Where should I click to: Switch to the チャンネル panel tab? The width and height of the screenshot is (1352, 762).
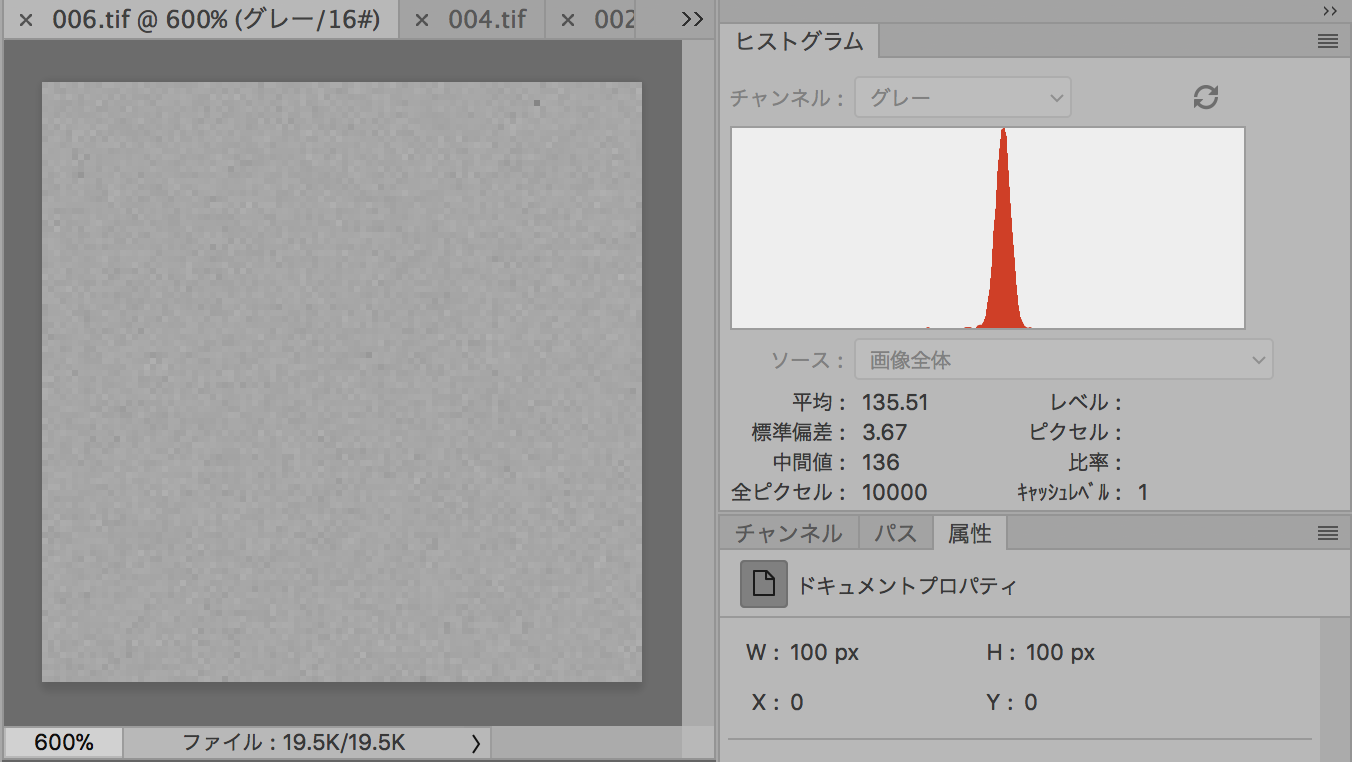(x=788, y=534)
